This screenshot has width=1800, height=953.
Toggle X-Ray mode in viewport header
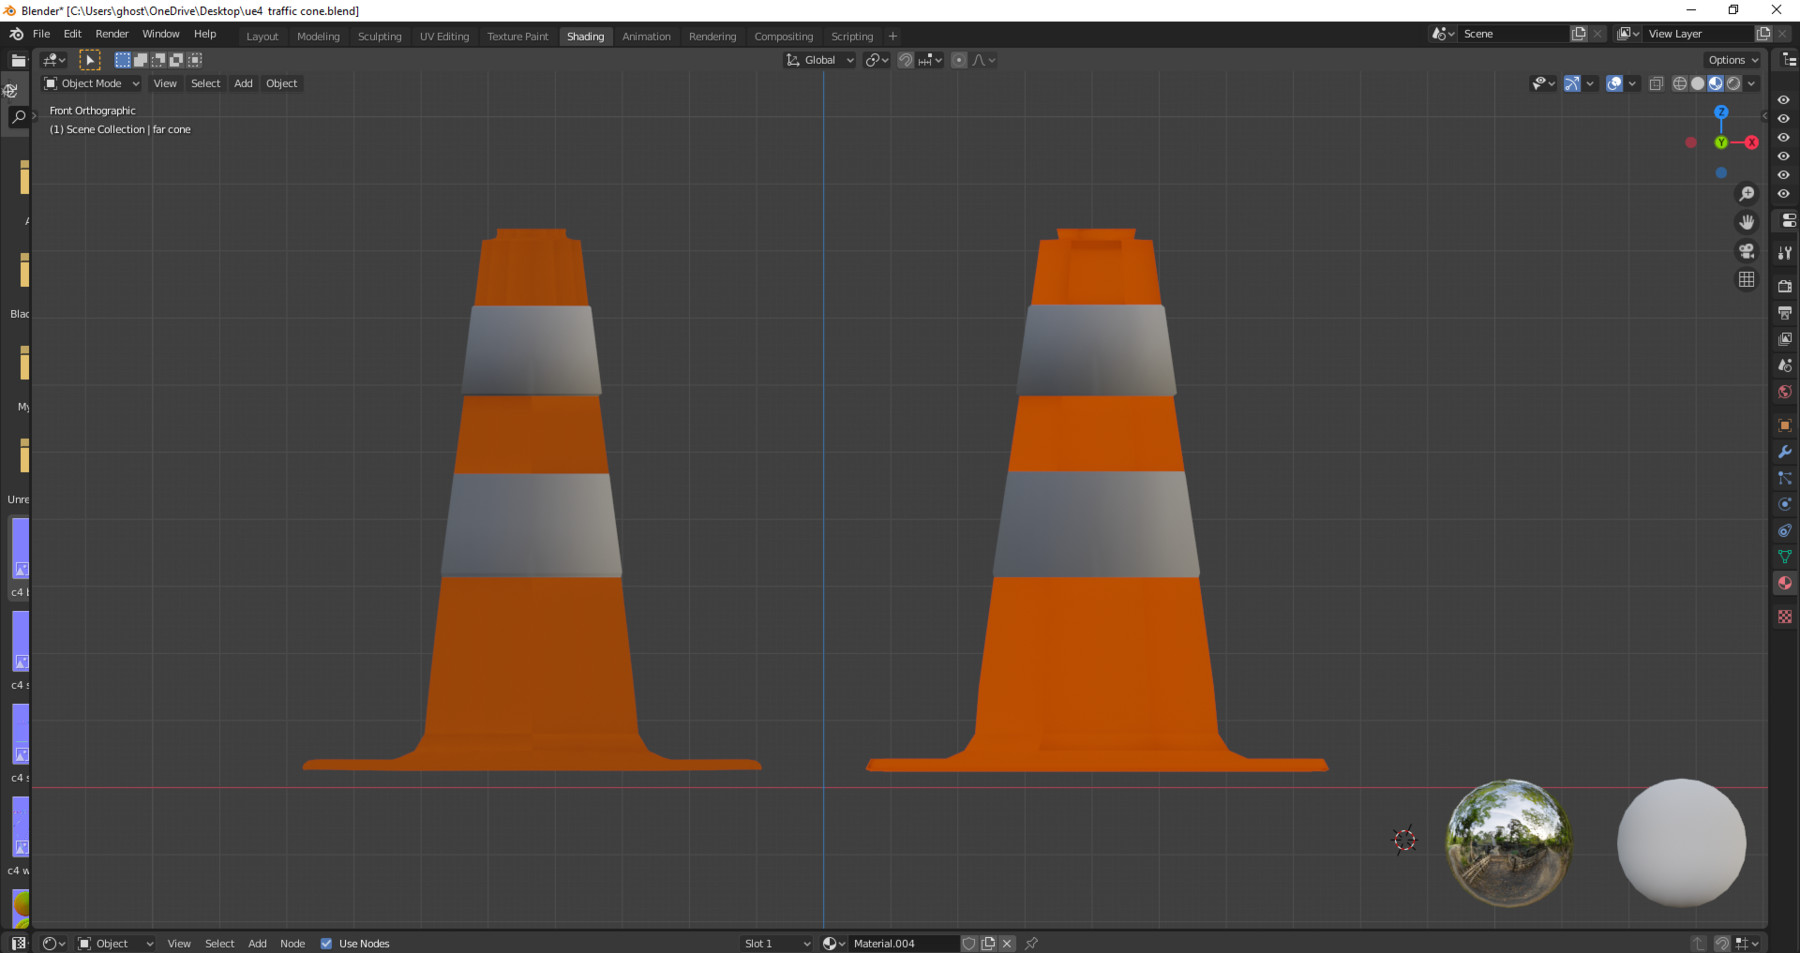point(1657,83)
